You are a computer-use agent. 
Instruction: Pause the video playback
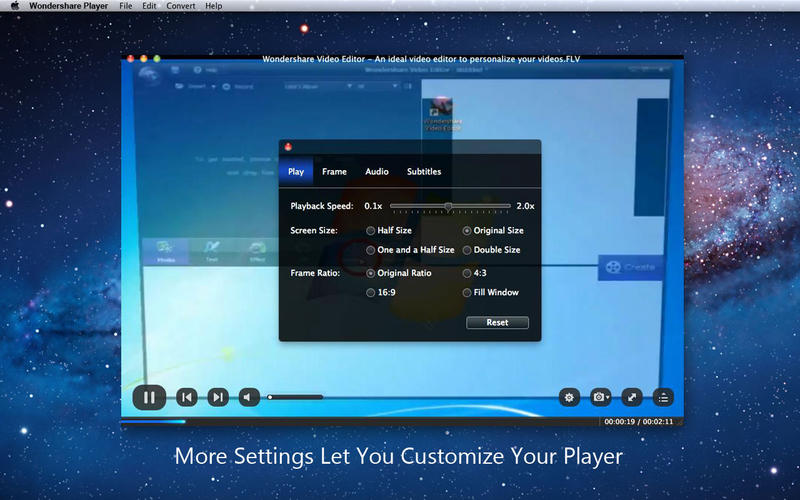tap(149, 397)
